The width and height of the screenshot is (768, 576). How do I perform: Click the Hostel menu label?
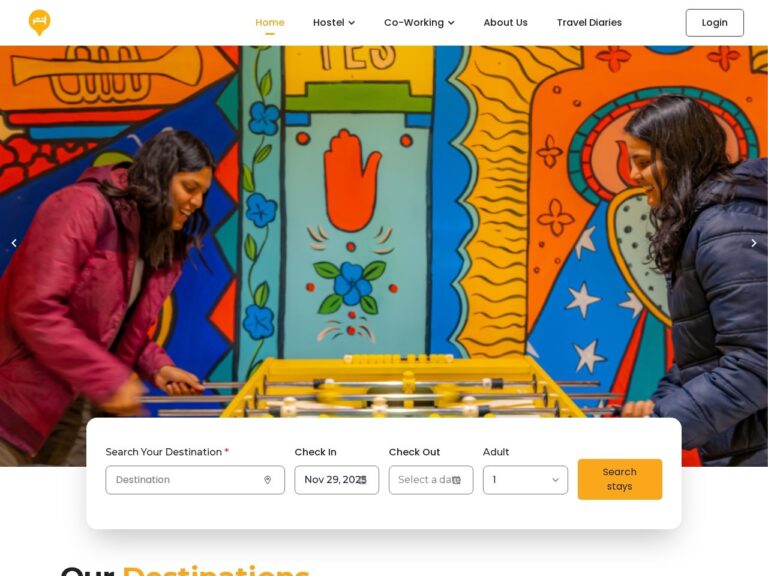coord(329,23)
